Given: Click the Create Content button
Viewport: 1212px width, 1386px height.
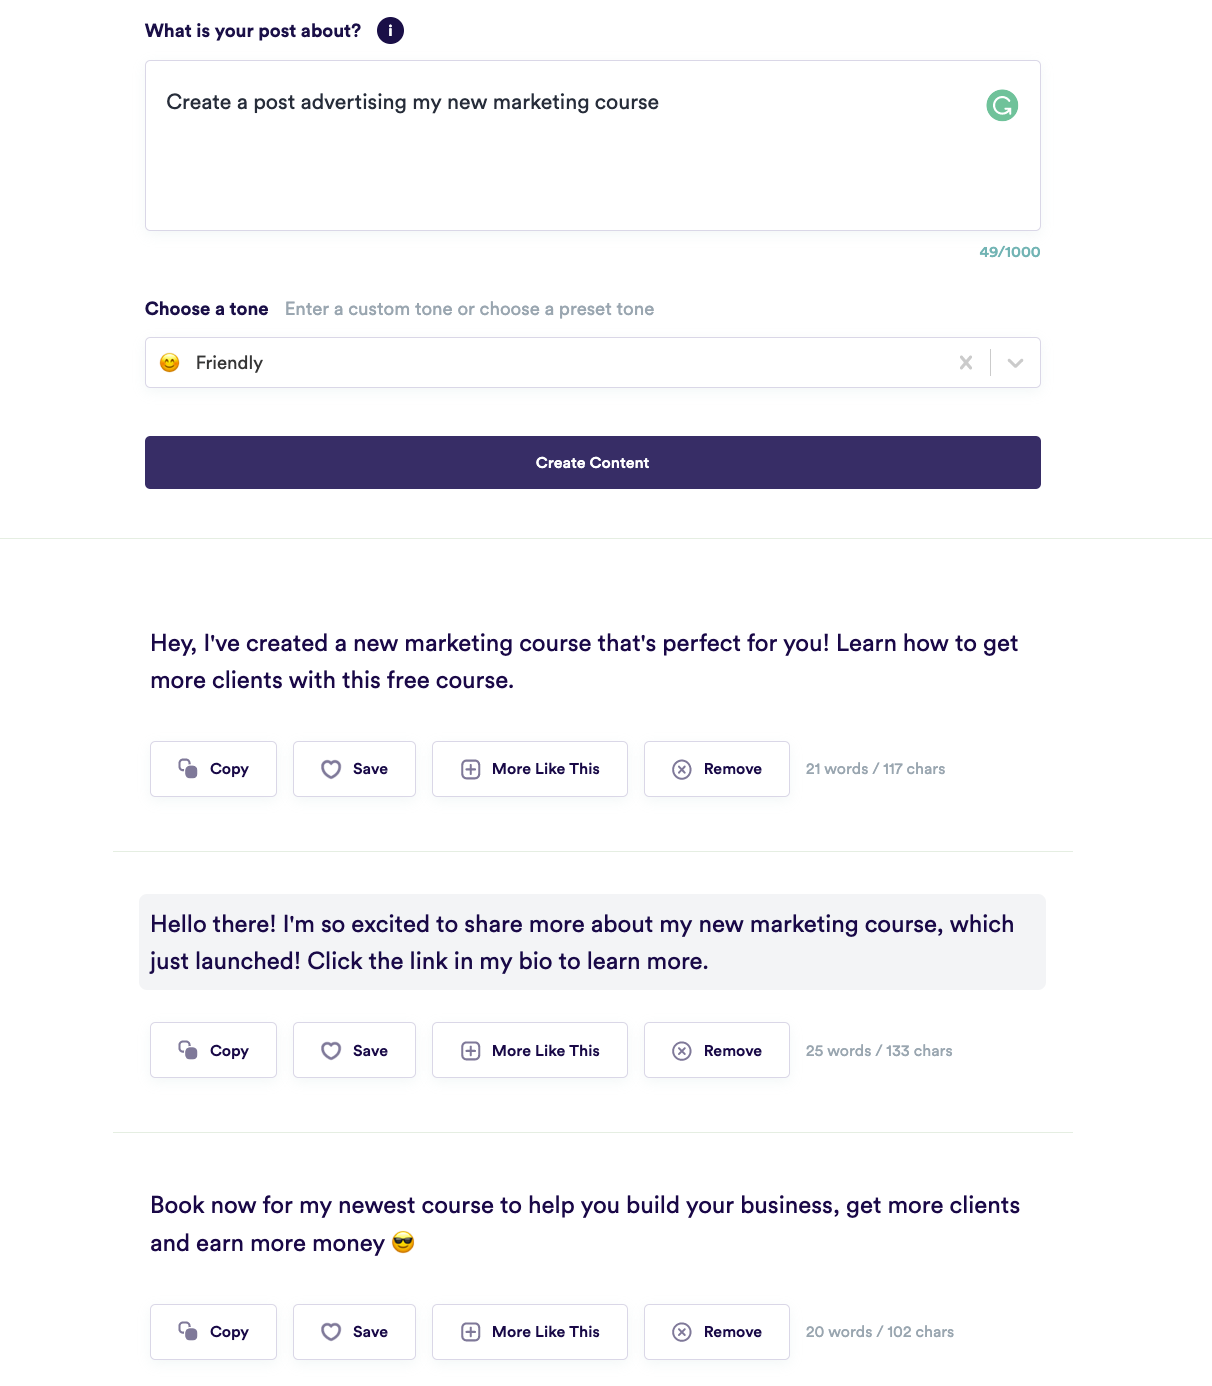Looking at the screenshot, I should pyautogui.click(x=592, y=463).
